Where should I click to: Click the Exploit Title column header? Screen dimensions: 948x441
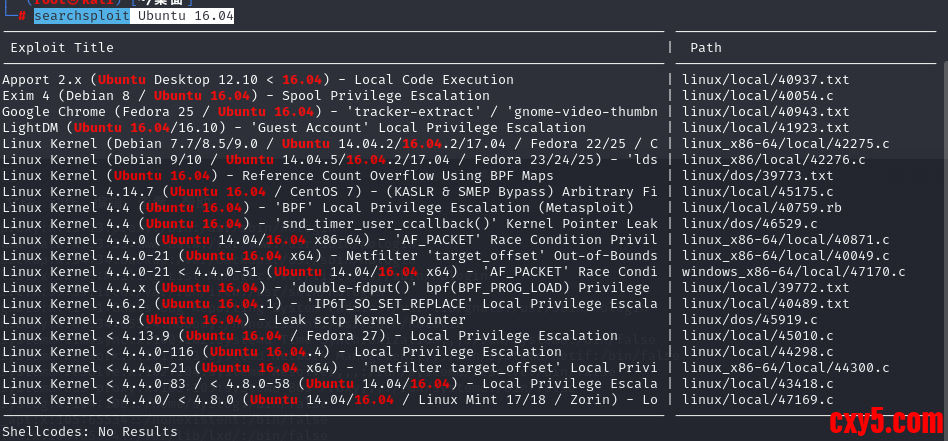tap(62, 48)
